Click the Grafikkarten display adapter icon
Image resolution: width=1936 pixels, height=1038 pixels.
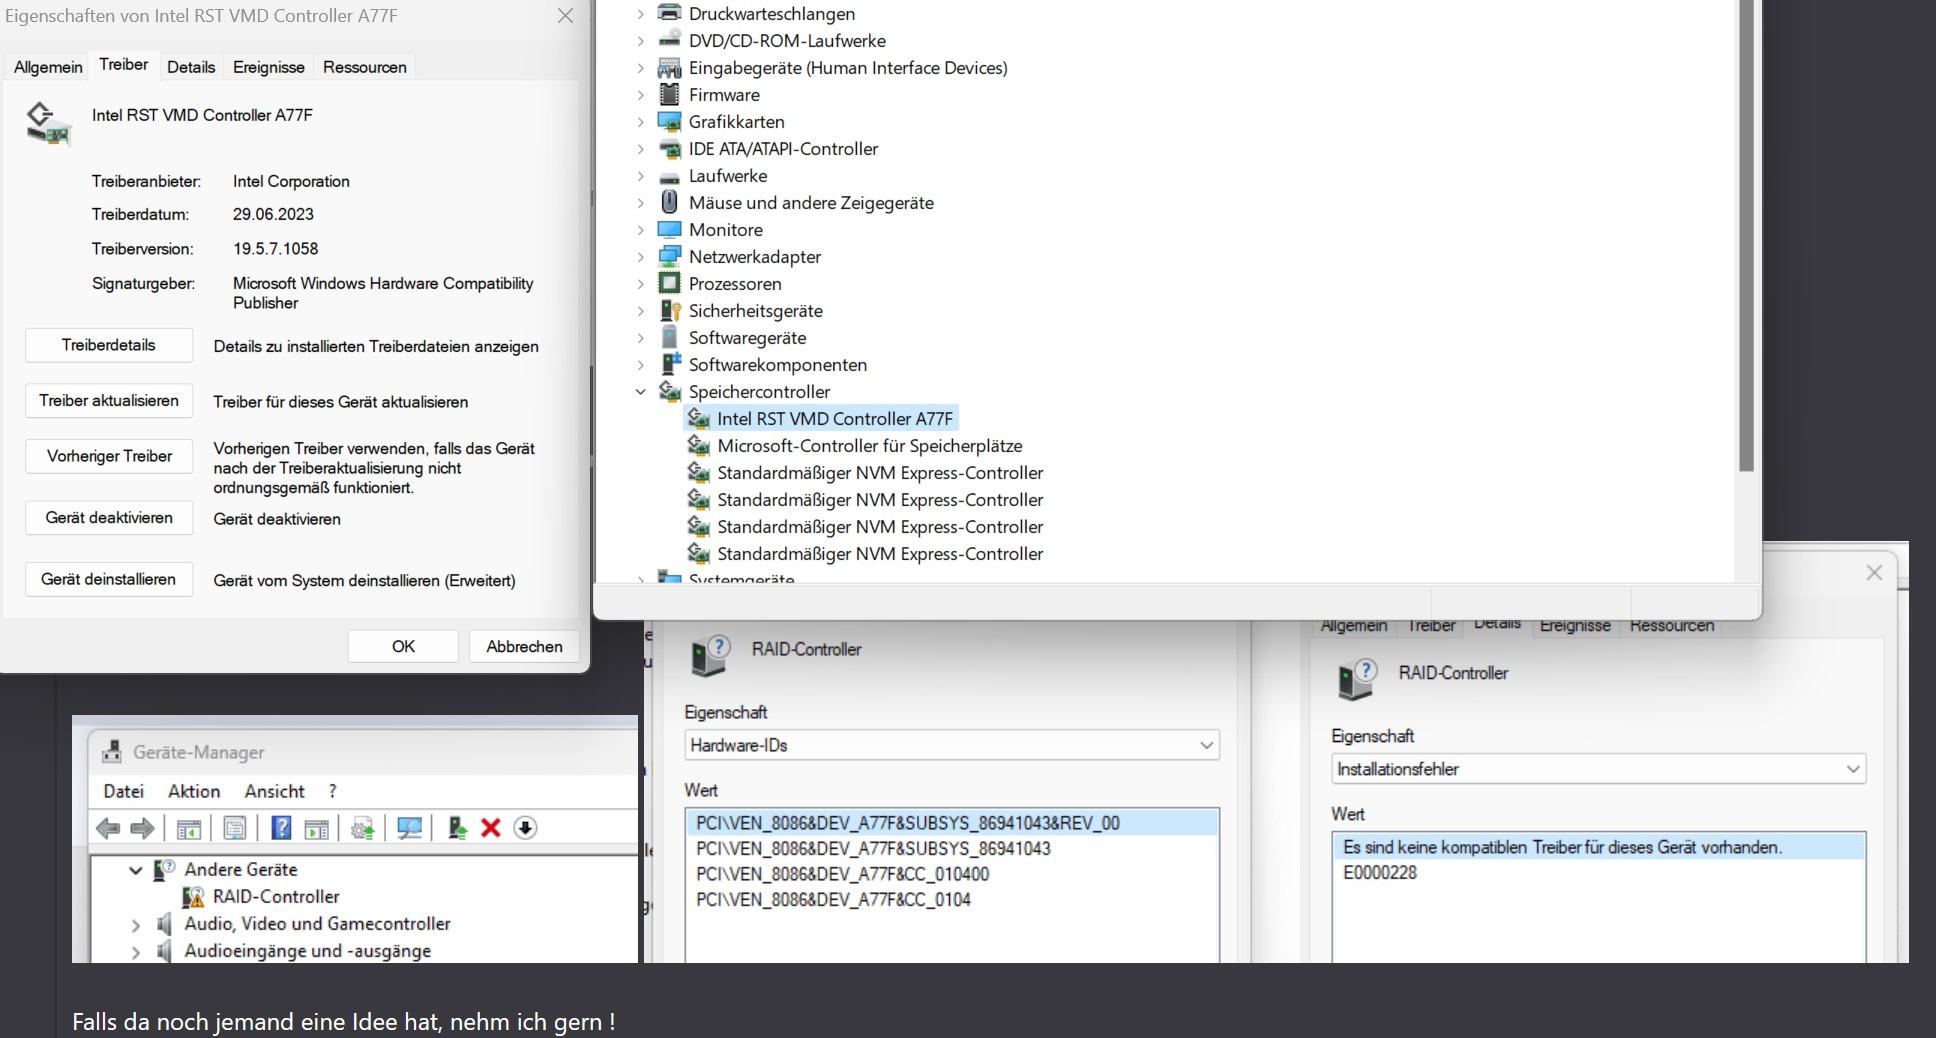[670, 121]
